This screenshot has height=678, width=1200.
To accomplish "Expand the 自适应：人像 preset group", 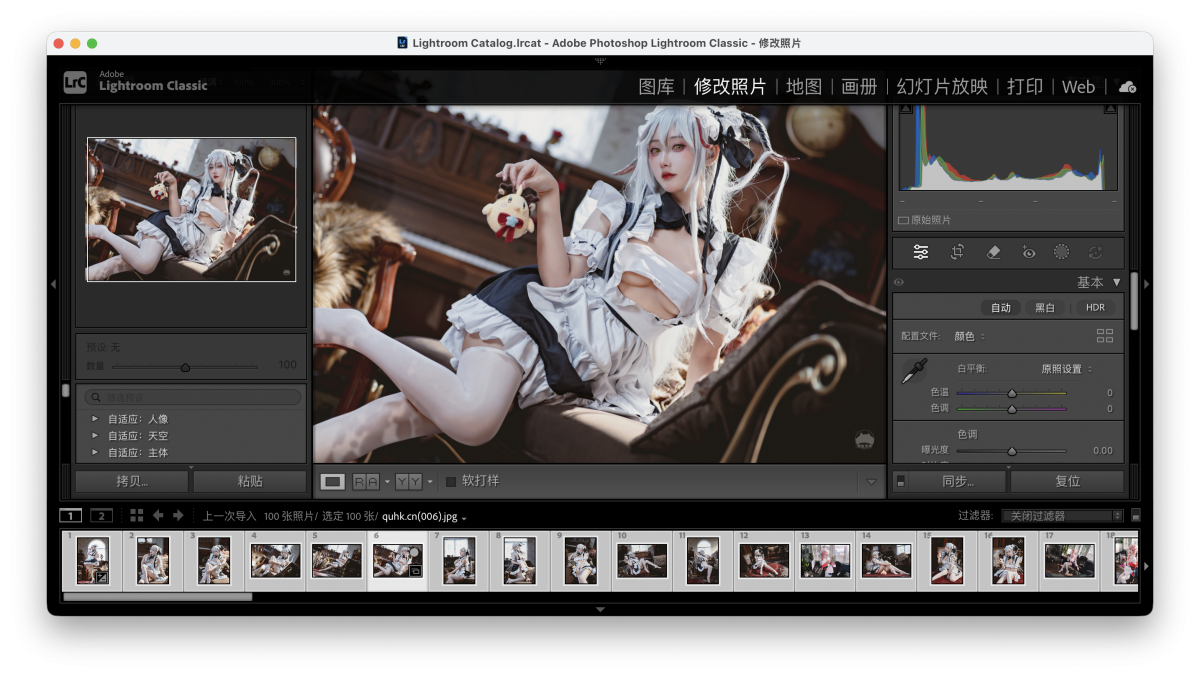I will tap(95, 419).
